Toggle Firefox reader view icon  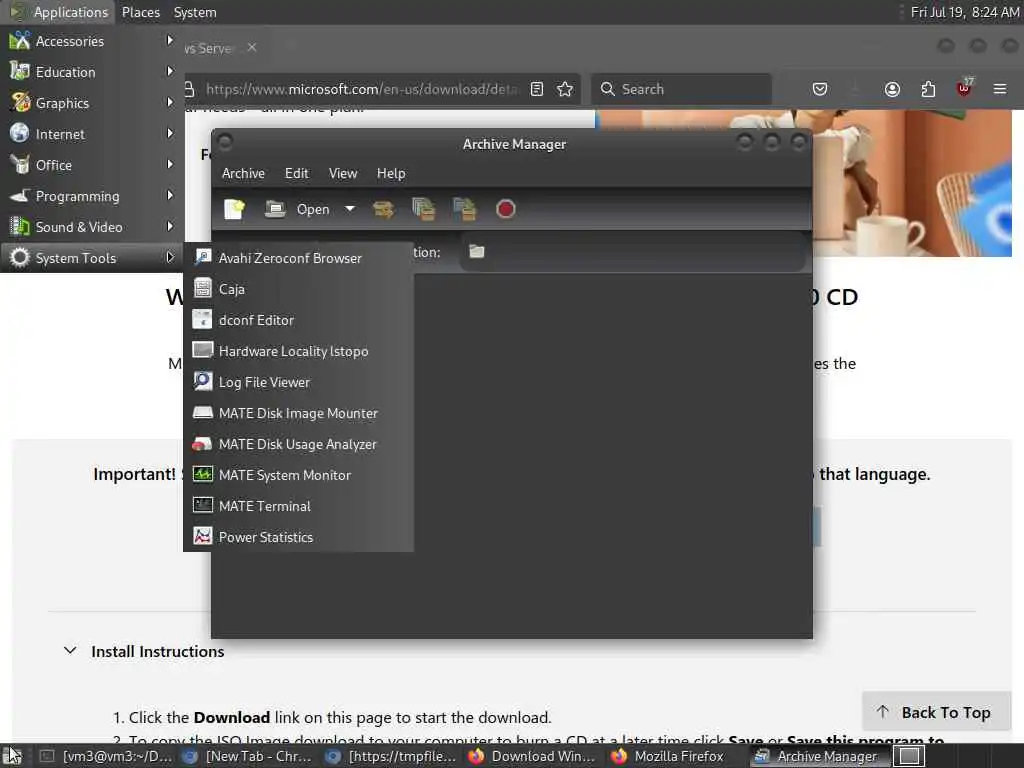[537, 89]
